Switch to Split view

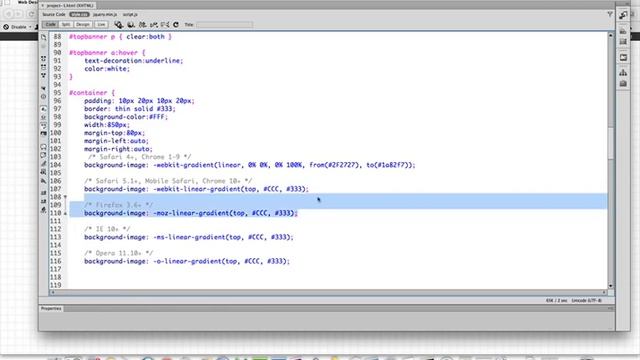coord(66,25)
